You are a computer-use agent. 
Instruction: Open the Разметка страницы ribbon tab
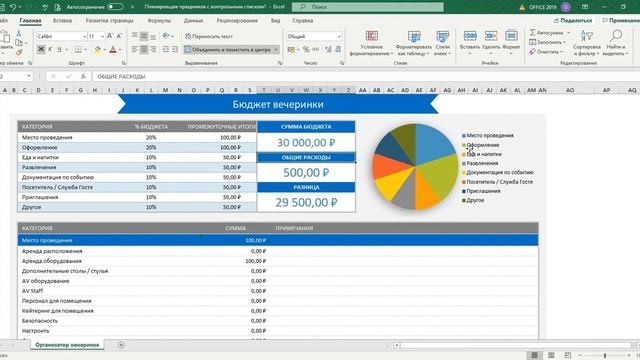pos(109,20)
